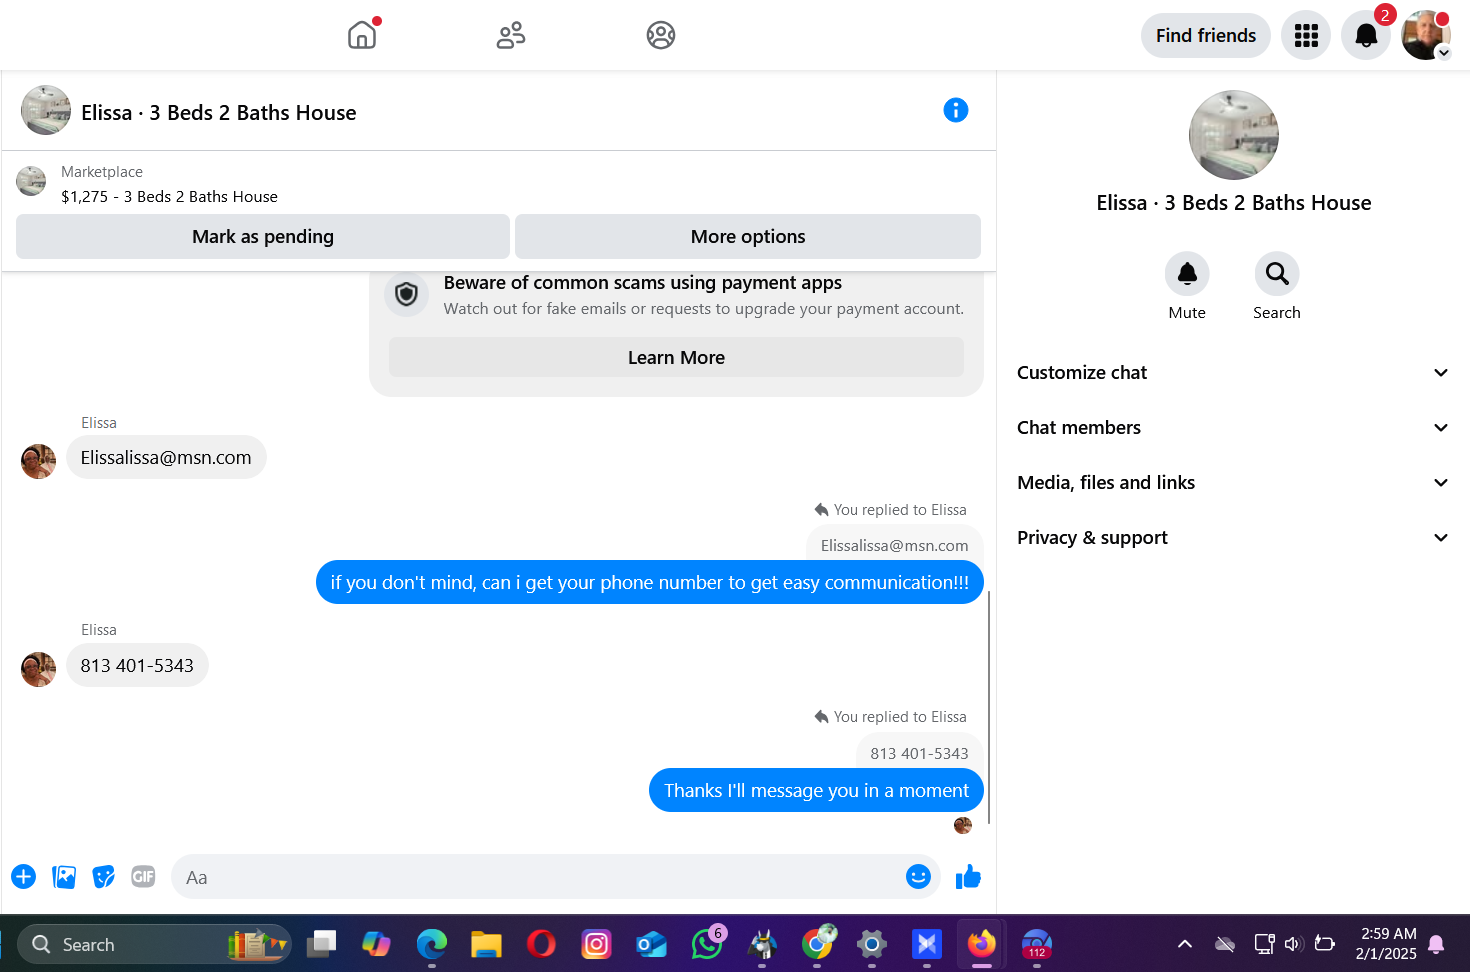The width and height of the screenshot is (1470, 972).
Task: Click the Windows taskbar Search box
Action: click(154, 944)
